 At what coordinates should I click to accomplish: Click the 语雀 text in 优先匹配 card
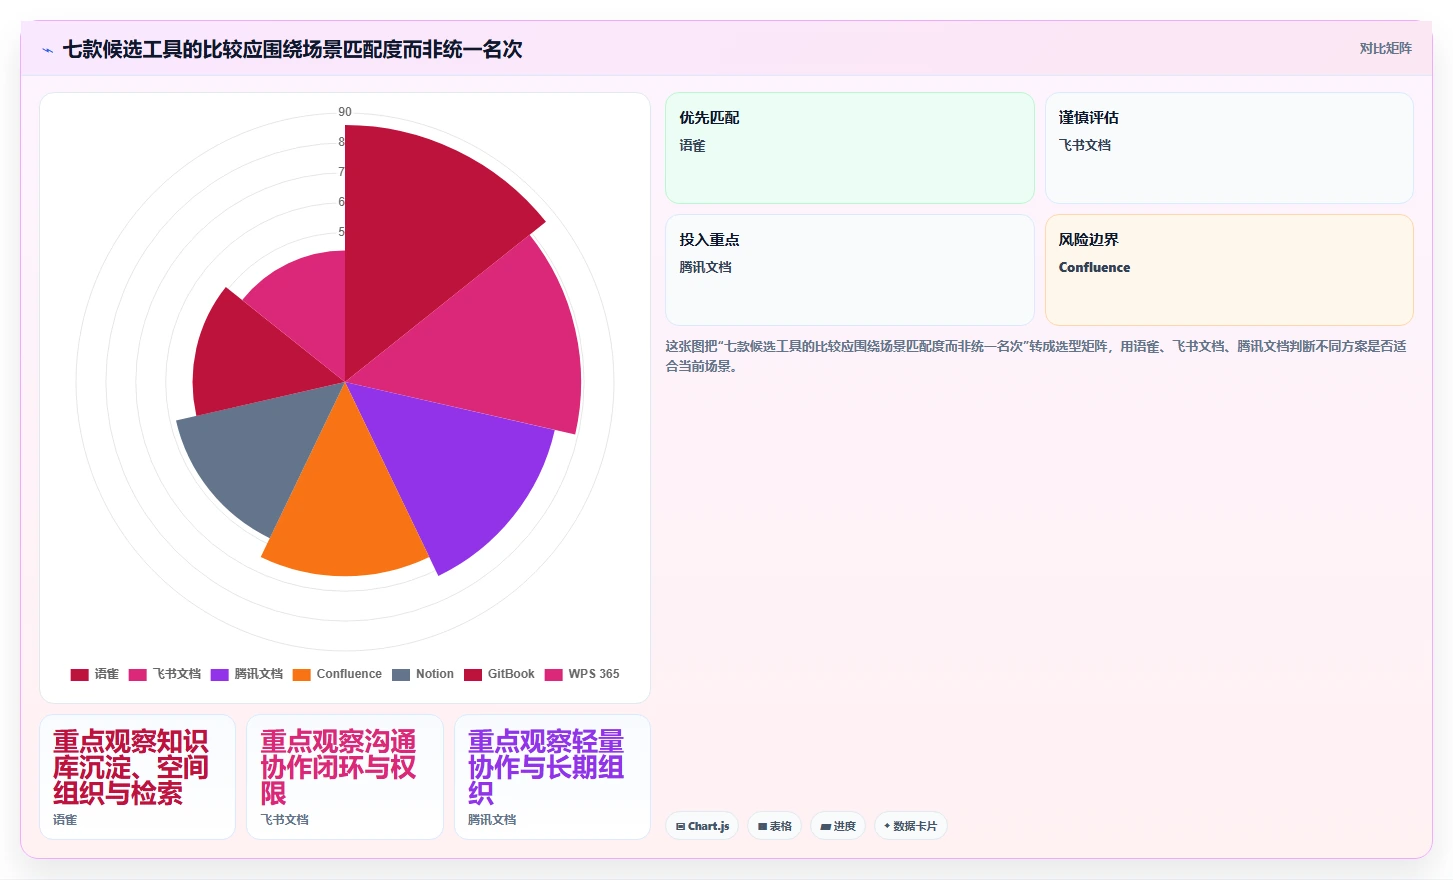click(692, 145)
